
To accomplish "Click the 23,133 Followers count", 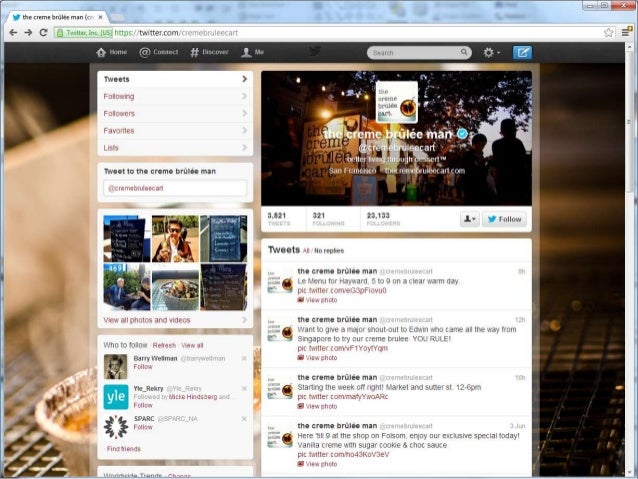I will pyautogui.click(x=383, y=219).
